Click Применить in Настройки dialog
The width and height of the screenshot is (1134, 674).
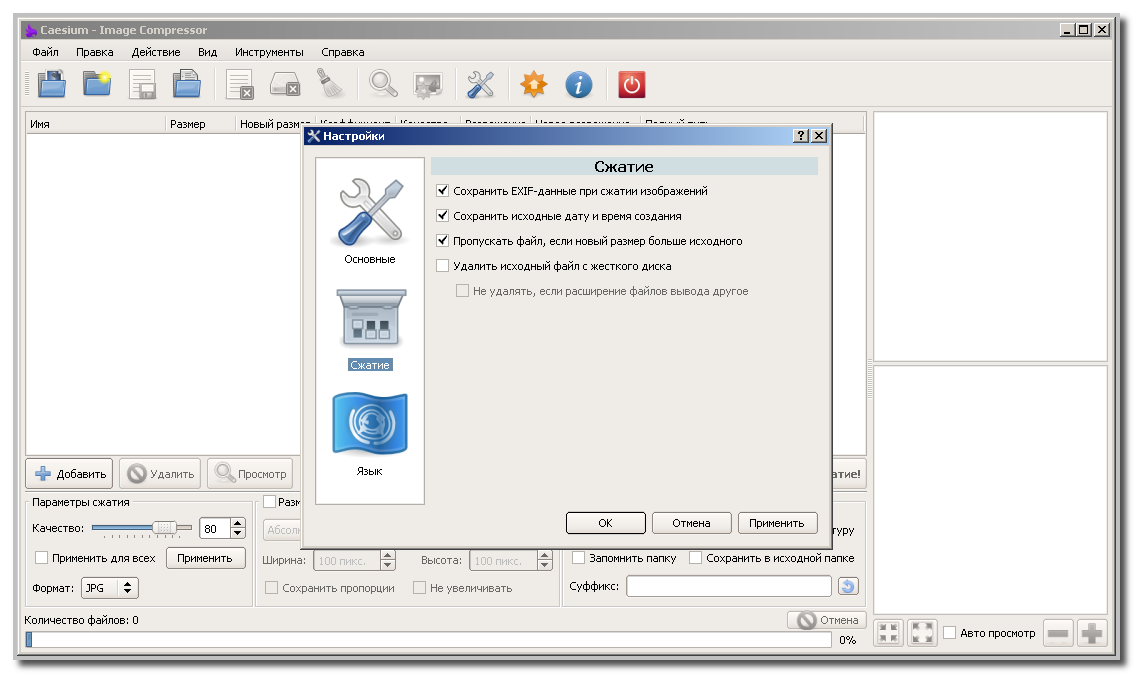pyautogui.click(x=777, y=523)
